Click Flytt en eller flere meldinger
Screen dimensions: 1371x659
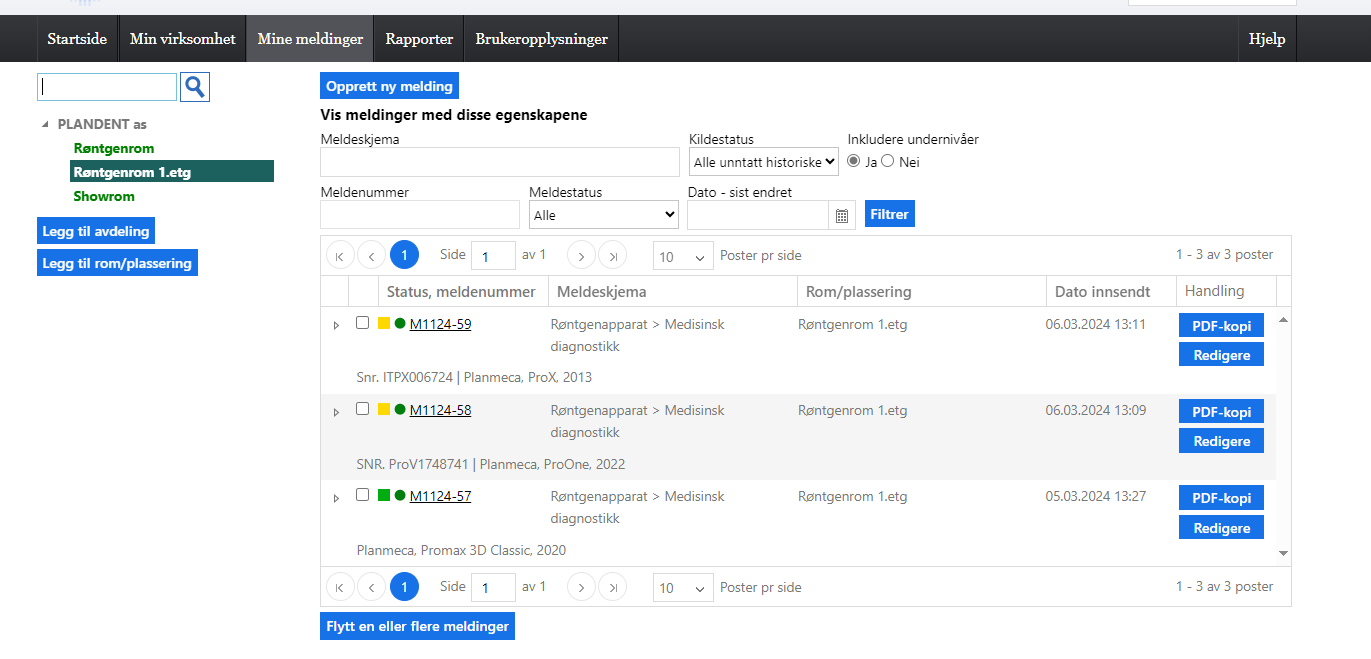pyautogui.click(x=417, y=626)
